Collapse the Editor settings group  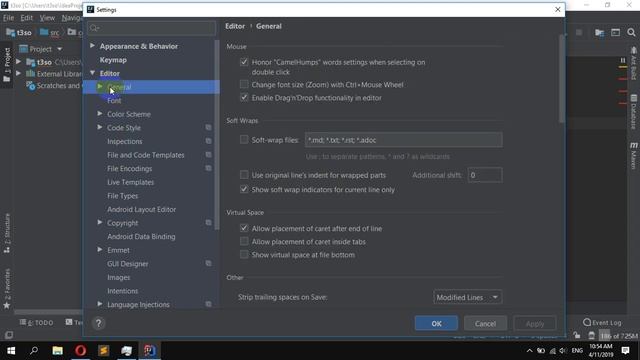tap(92, 73)
